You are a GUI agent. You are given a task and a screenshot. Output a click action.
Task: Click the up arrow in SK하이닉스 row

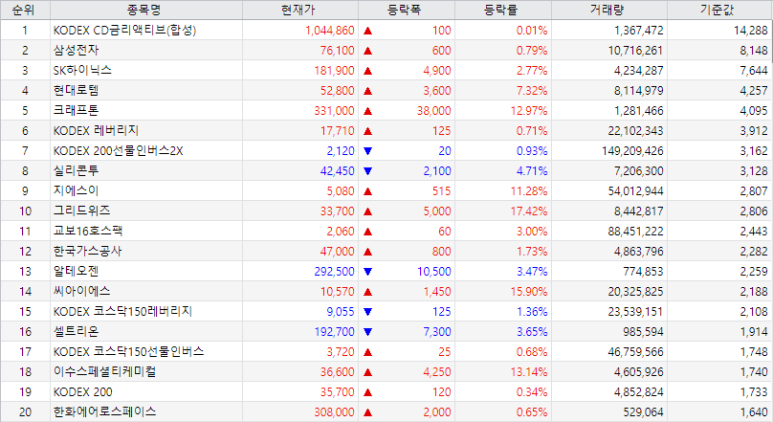click(368, 71)
